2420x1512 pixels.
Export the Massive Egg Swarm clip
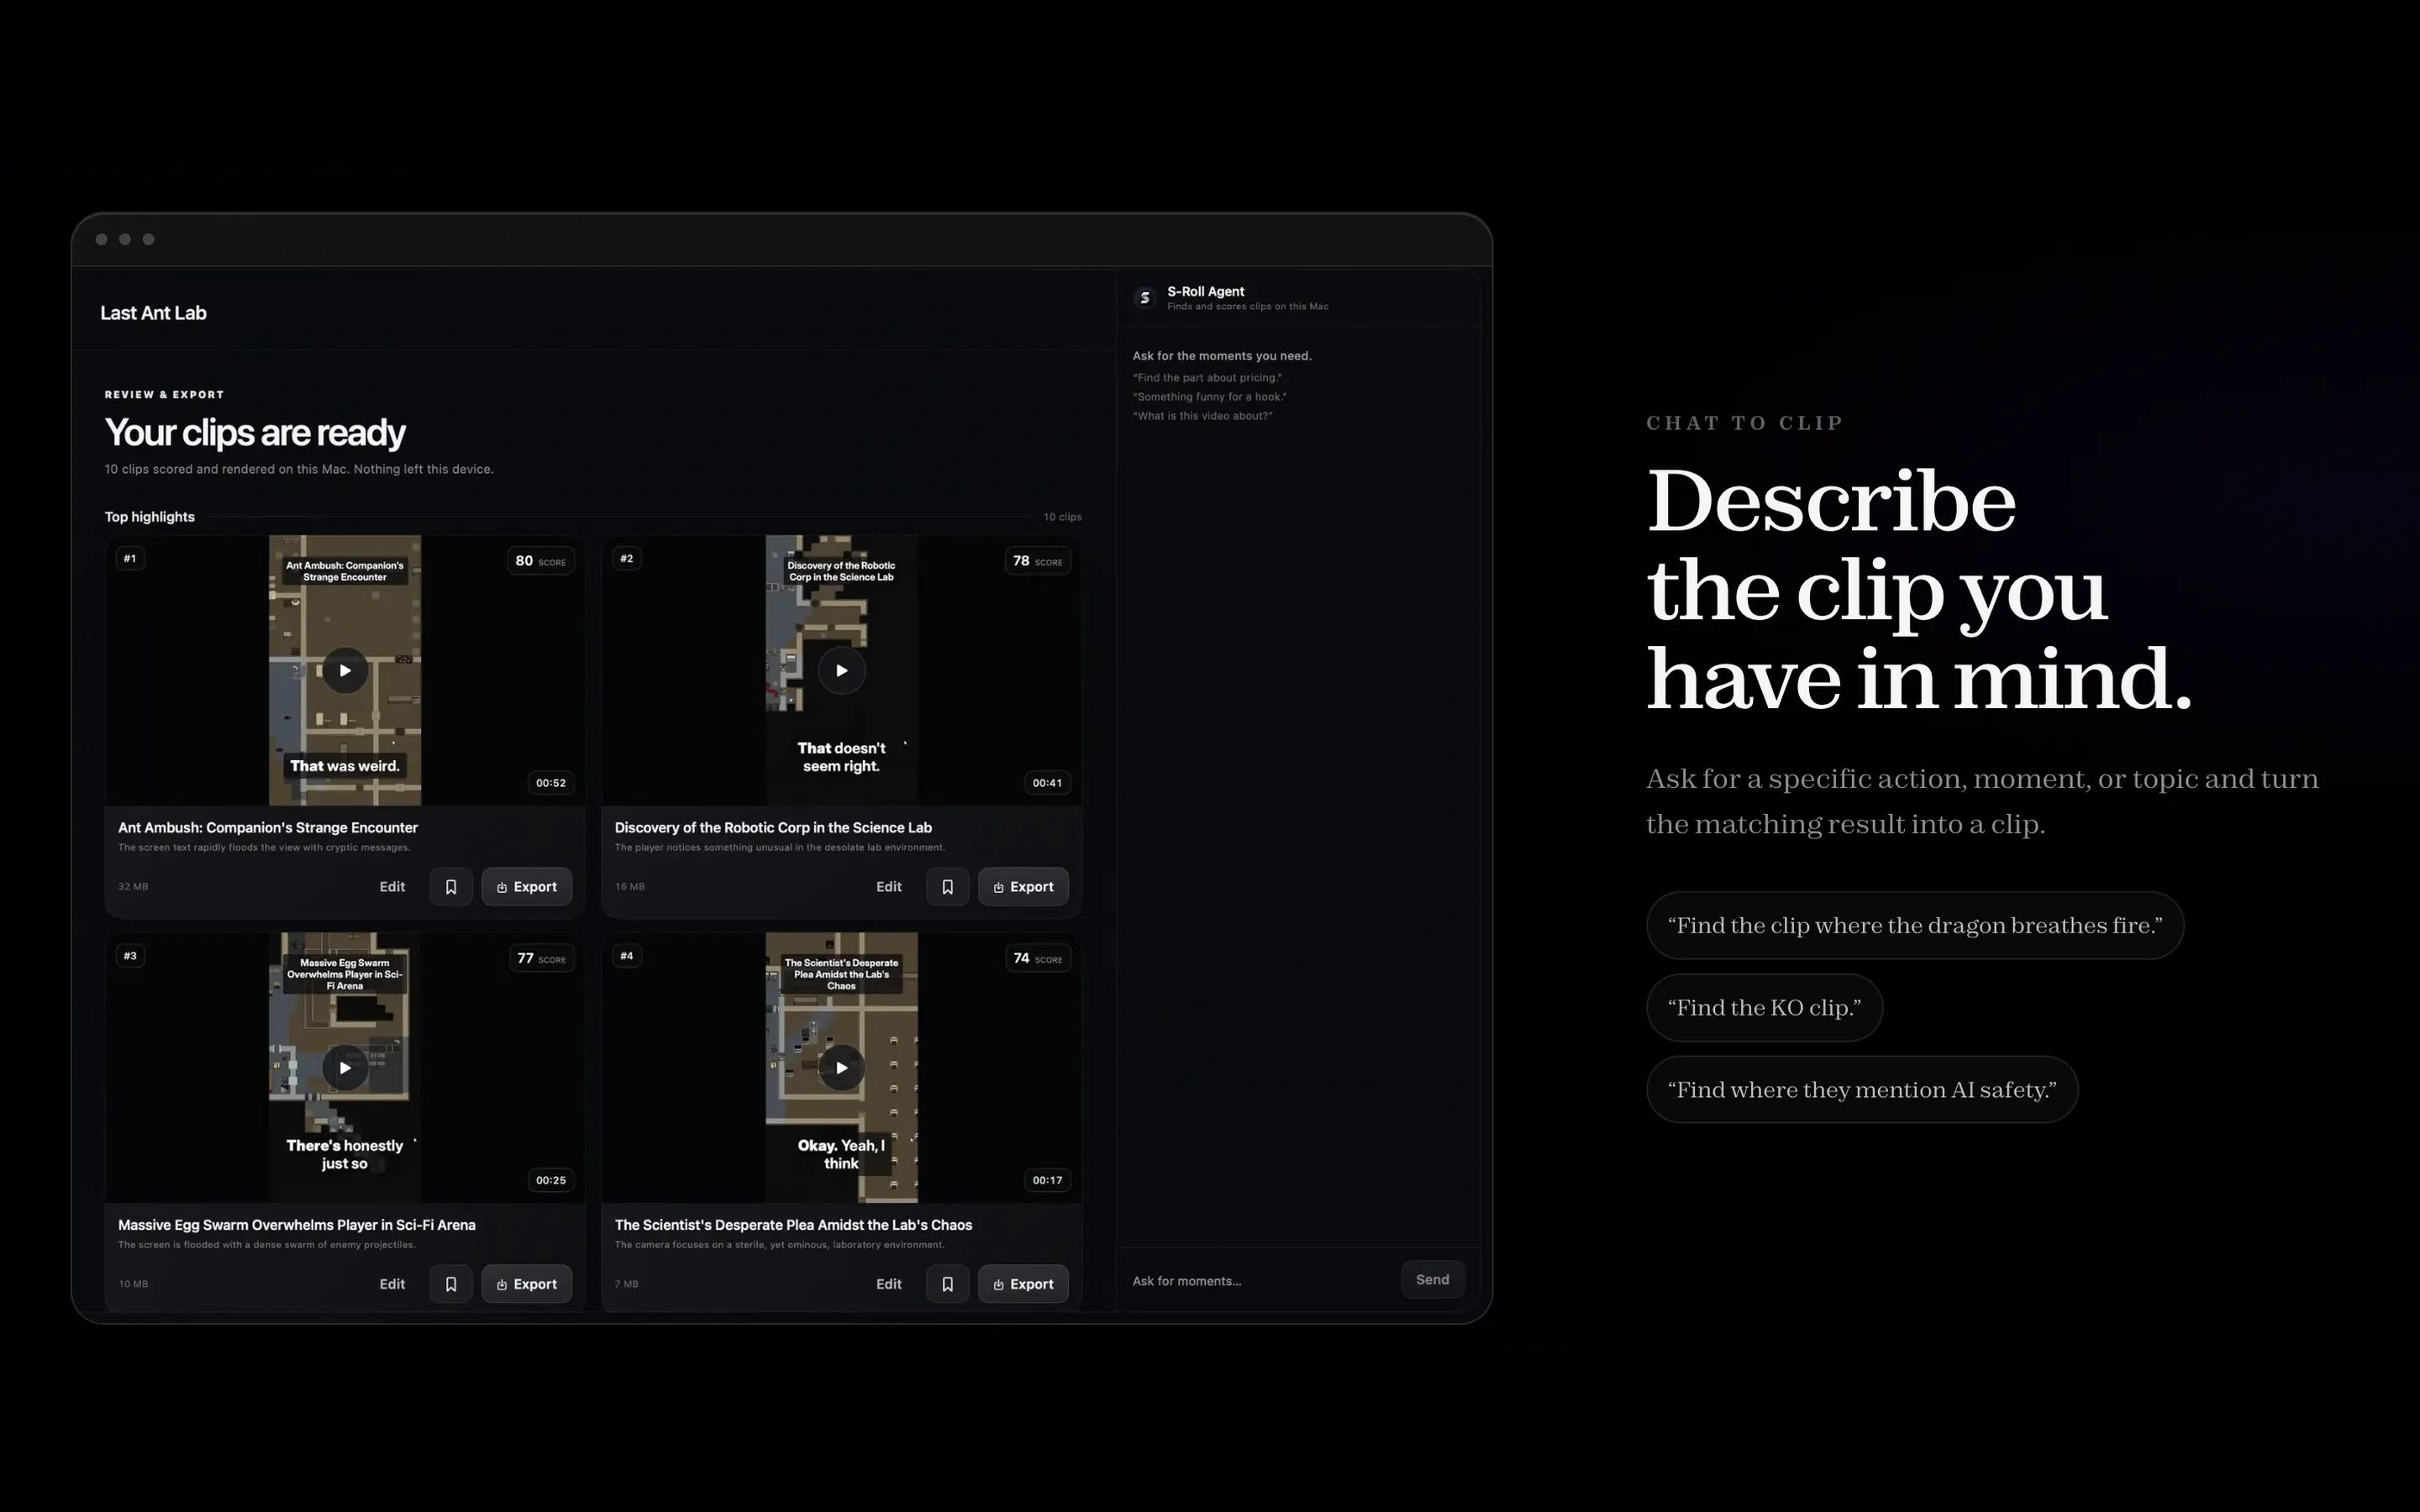click(x=527, y=1284)
